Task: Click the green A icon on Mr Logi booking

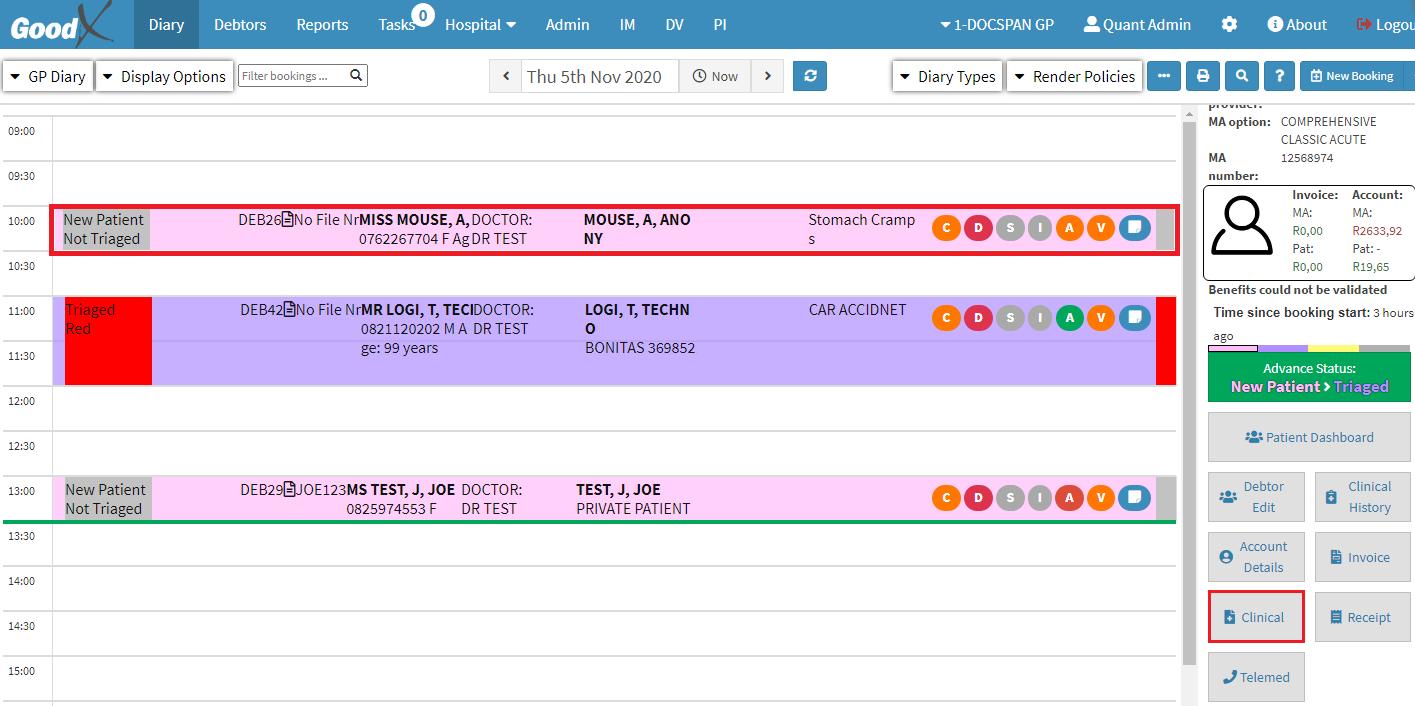Action: point(1070,318)
